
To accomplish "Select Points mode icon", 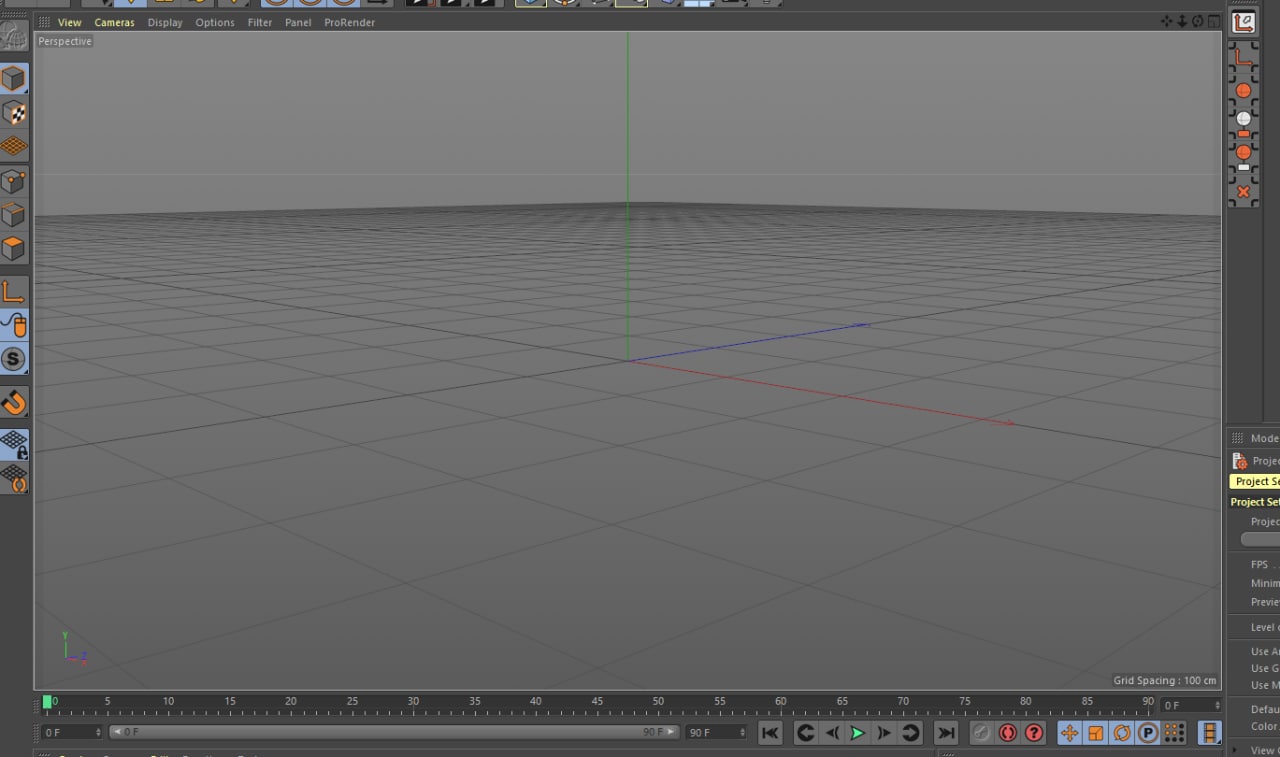I will (x=13, y=182).
